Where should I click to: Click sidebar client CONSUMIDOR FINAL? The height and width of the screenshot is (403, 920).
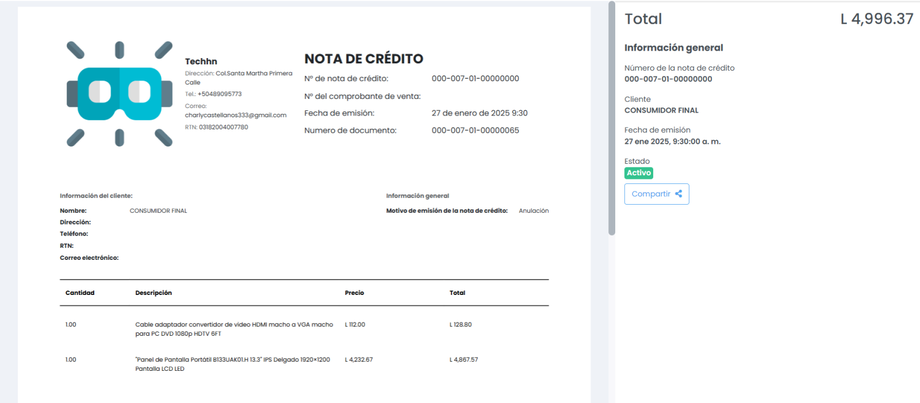661,110
